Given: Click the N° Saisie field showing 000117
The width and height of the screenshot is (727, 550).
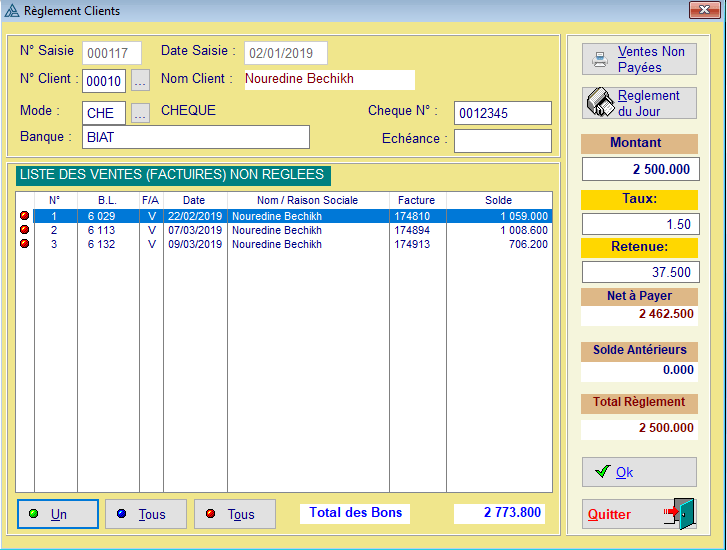Looking at the screenshot, I should click(112, 53).
